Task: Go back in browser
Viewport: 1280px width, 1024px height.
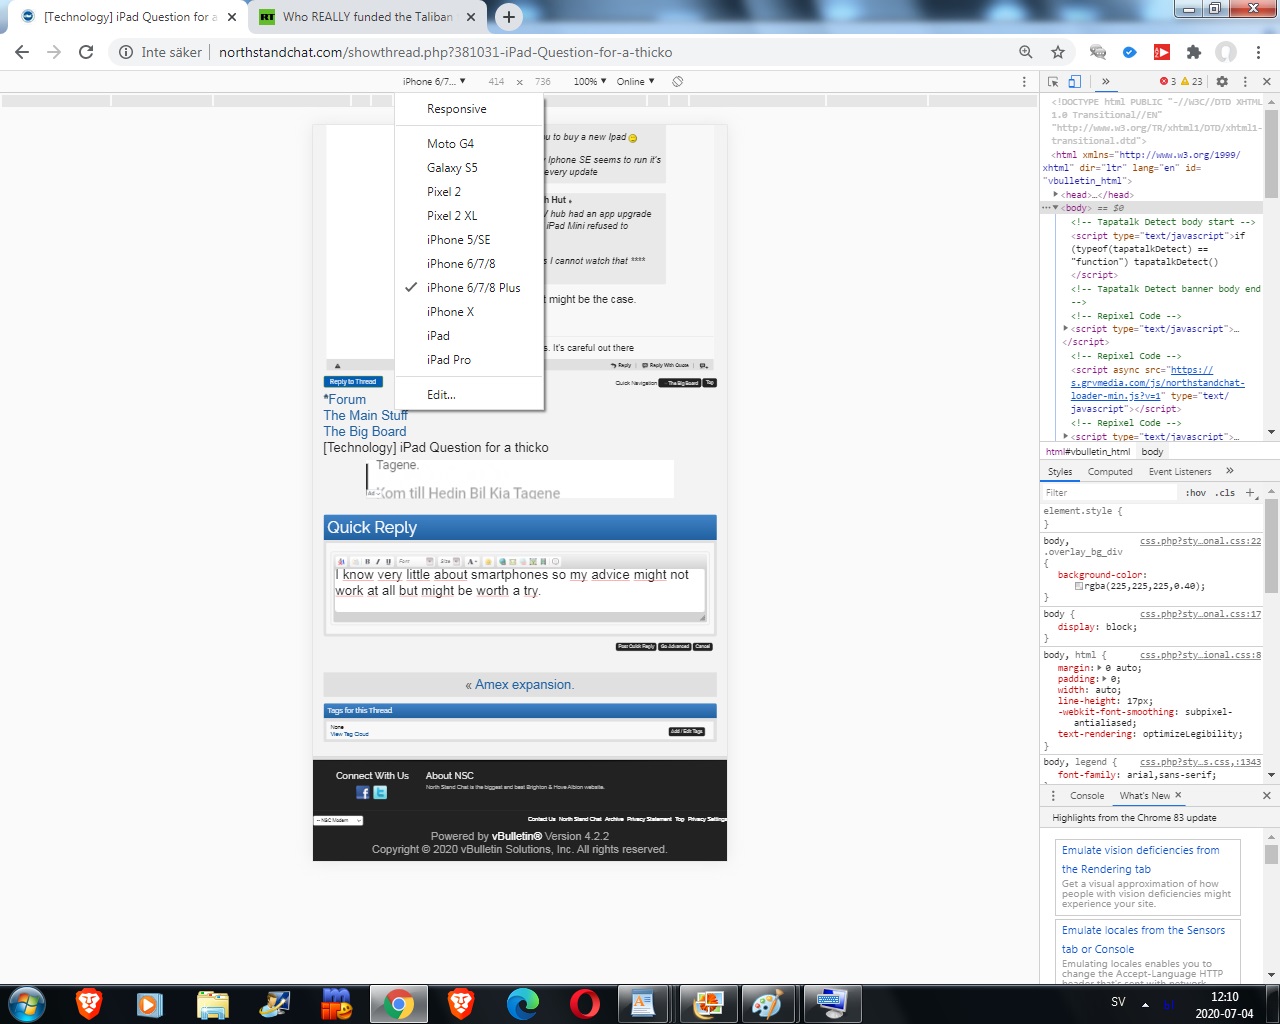Action: tap(22, 52)
